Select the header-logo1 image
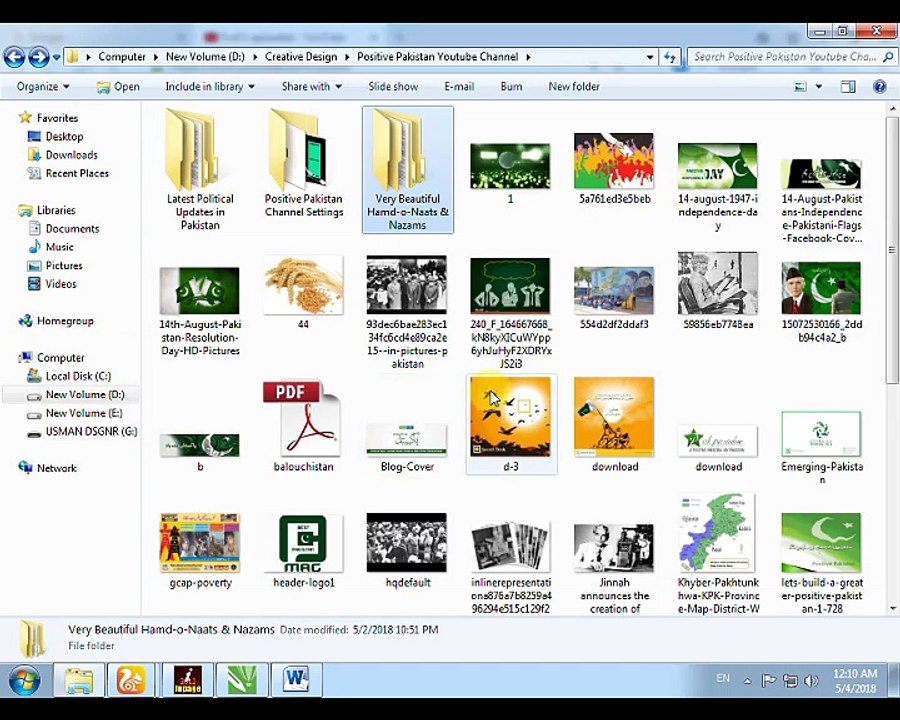The image size is (900, 720). click(304, 551)
